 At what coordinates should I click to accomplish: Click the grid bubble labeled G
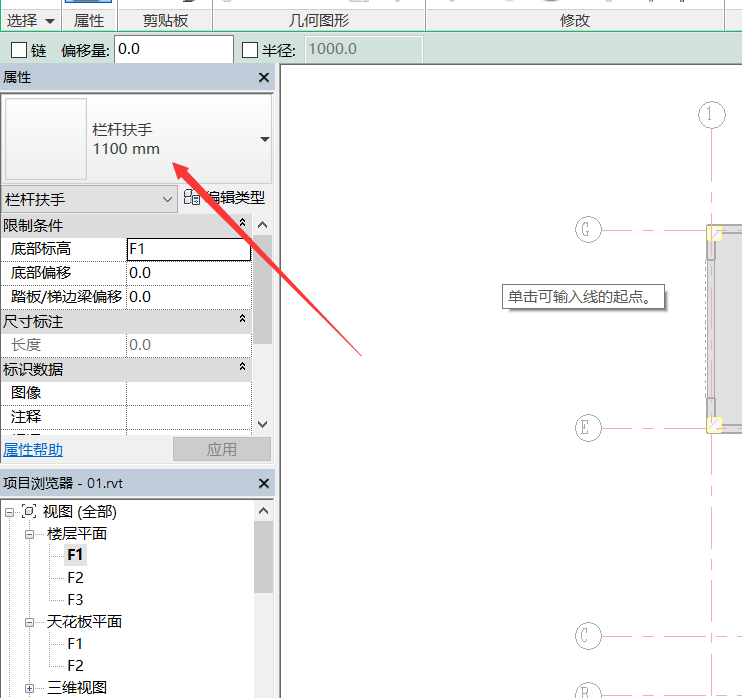point(588,230)
